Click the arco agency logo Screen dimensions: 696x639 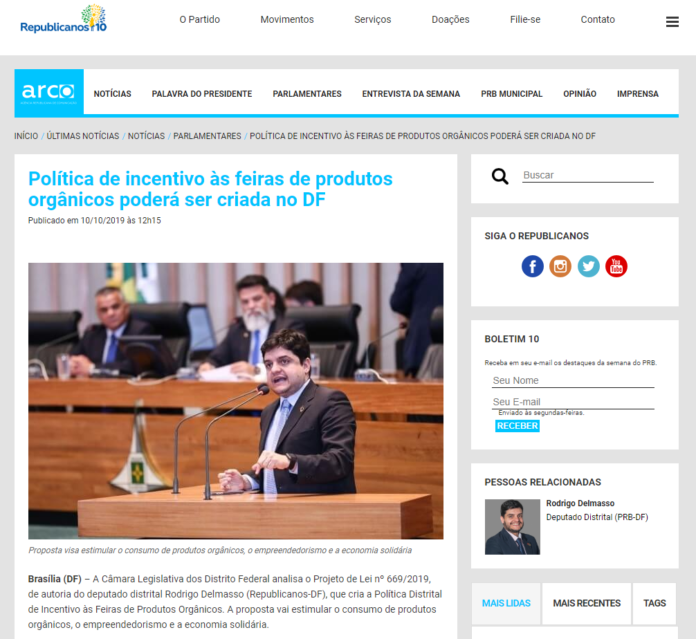pyautogui.click(x=49, y=92)
